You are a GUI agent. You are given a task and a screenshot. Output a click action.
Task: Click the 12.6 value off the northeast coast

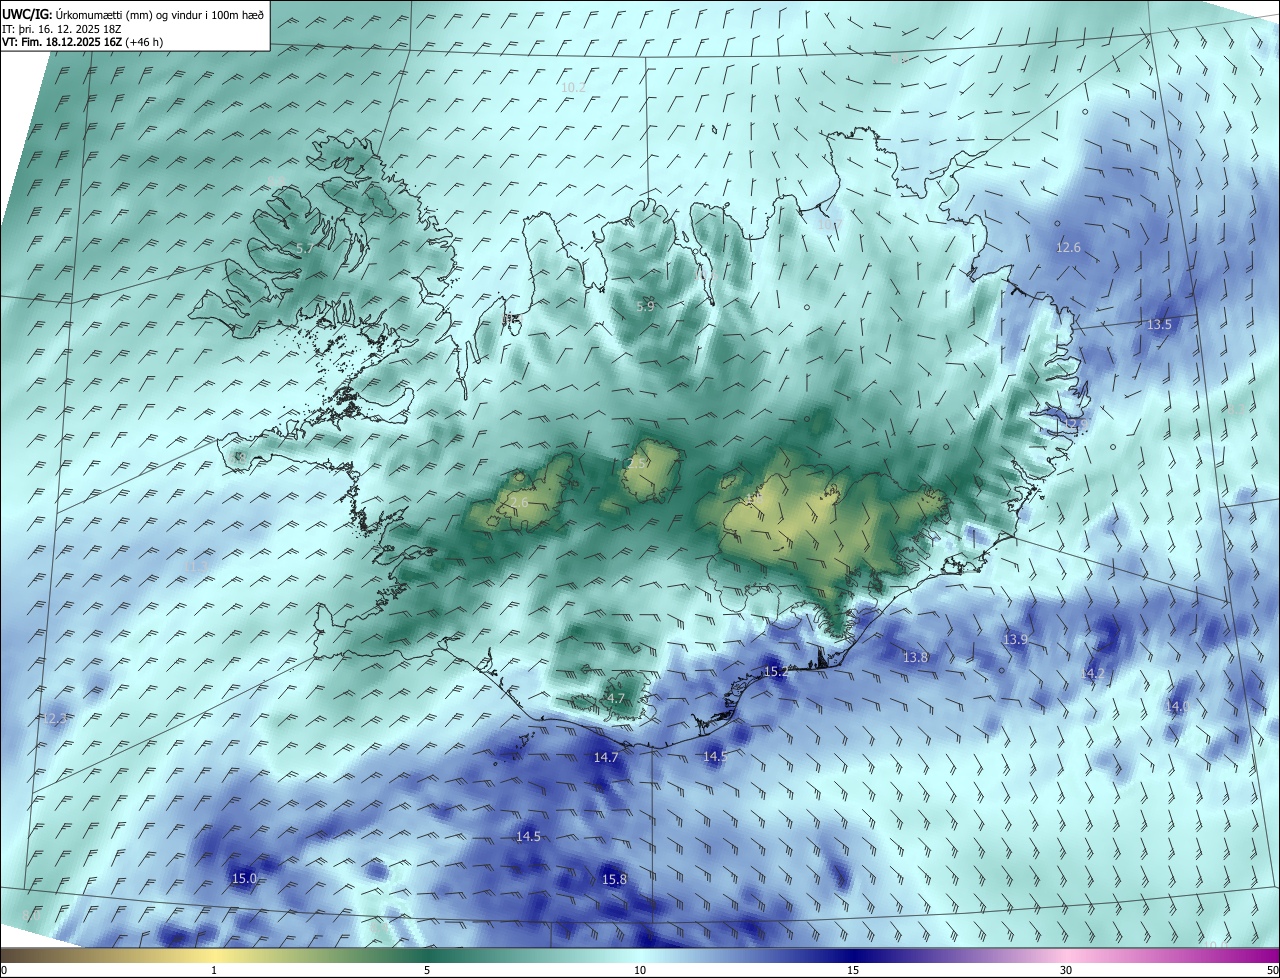(x=1069, y=247)
